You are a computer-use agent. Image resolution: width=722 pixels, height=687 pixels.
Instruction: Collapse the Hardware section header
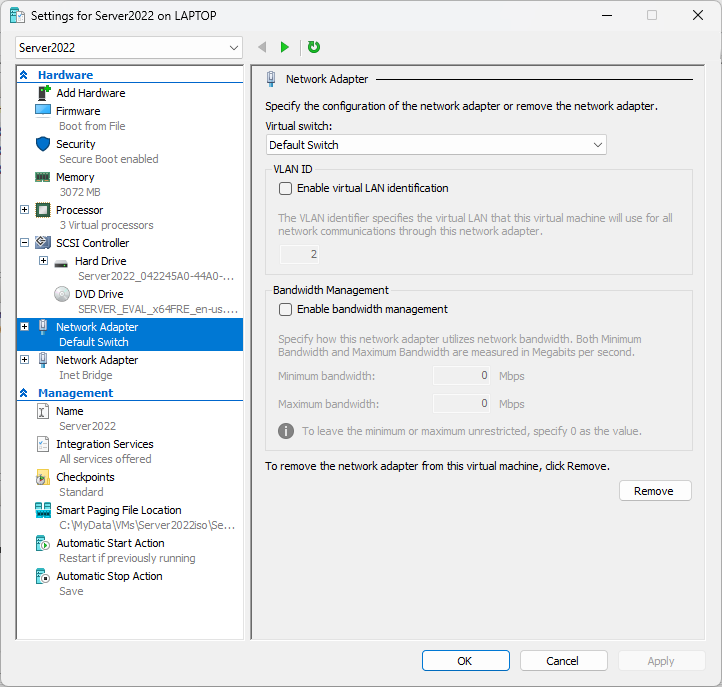click(24, 75)
